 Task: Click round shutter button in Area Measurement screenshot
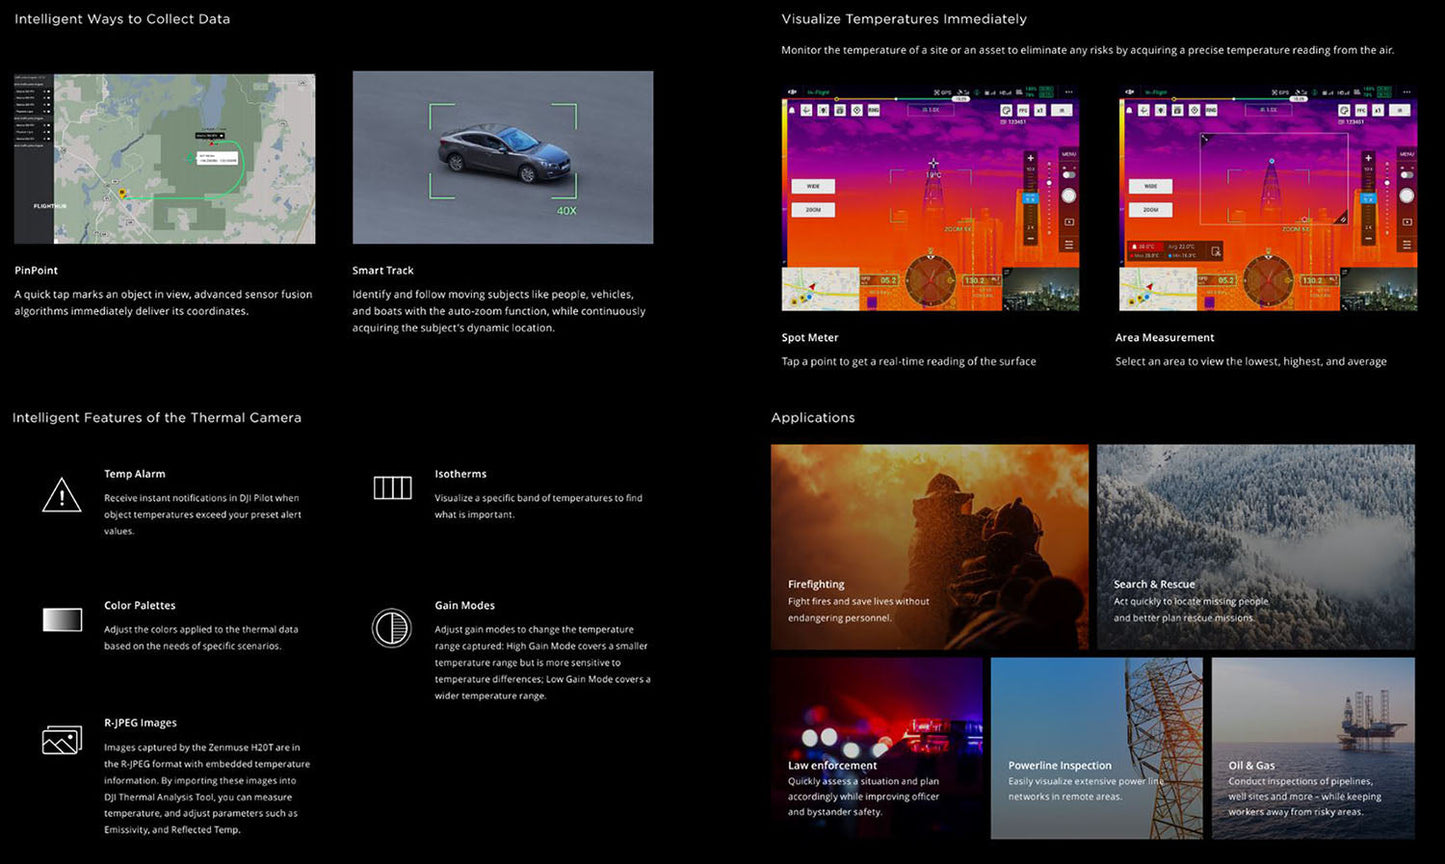coord(1407,196)
